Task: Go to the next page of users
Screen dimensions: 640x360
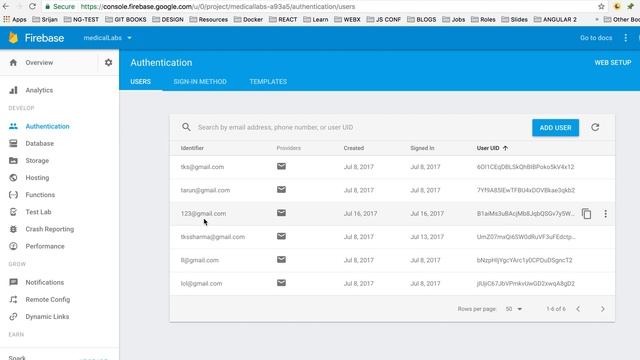Action: pyautogui.click(x=602, y=309)
